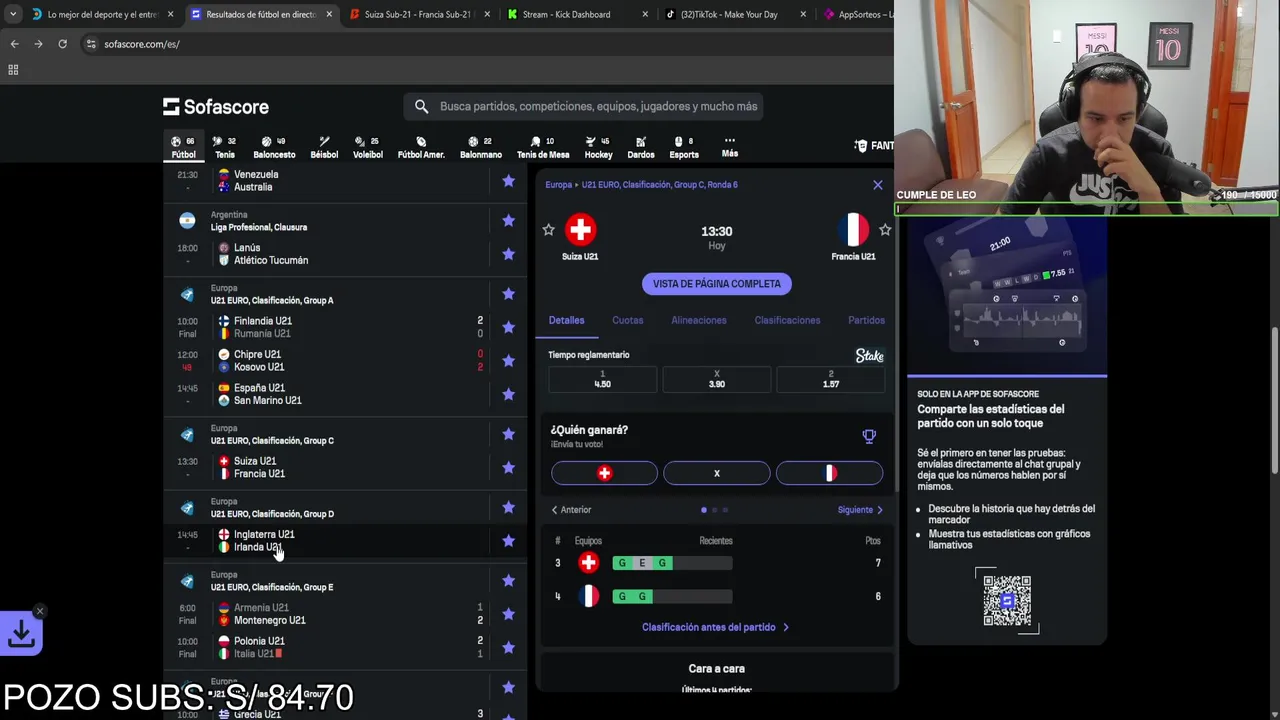Switch to the Cuotas tab
Screen dimensions: 1280x720
[x=627, y=320]
